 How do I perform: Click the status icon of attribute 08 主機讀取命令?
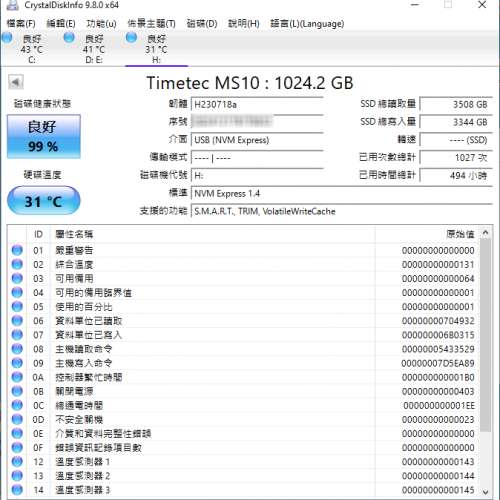point(17,349)
